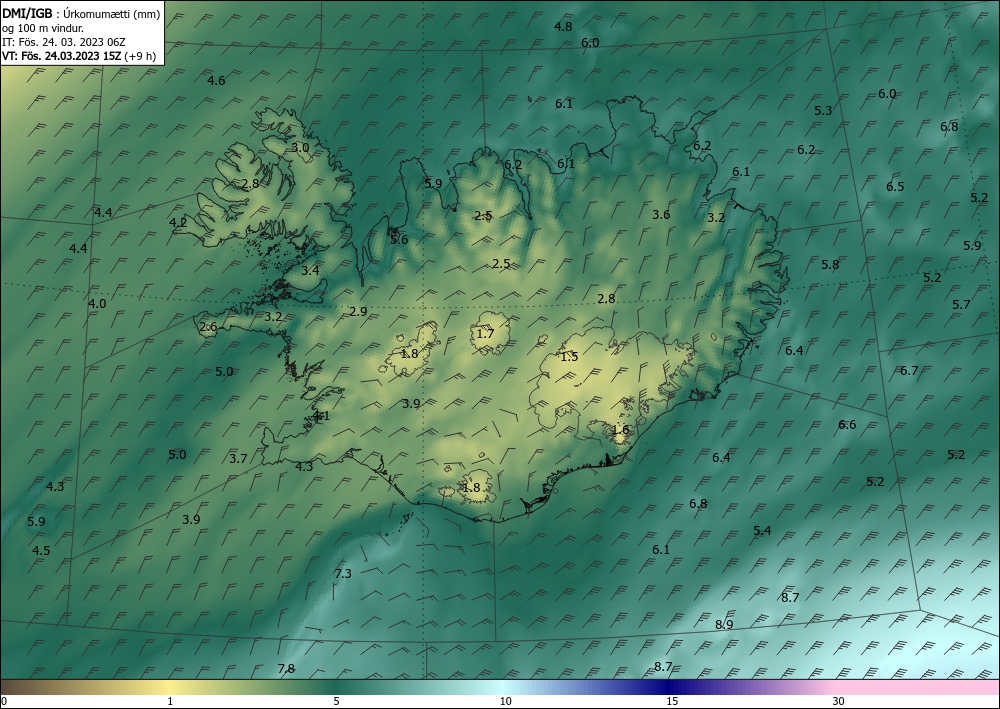Click the 4.5 value label

click(41, 551)
